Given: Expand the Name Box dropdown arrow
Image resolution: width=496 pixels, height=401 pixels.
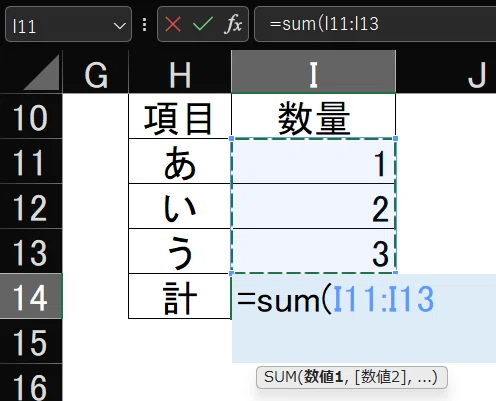Looking at the screenshot, I should coord(119,26).
